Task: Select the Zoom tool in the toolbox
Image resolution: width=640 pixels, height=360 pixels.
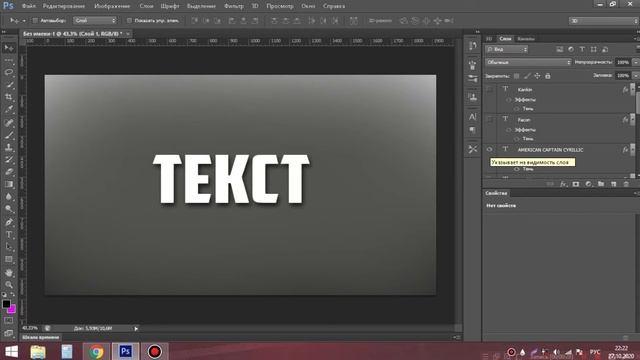Action: (x=9, y=284)
